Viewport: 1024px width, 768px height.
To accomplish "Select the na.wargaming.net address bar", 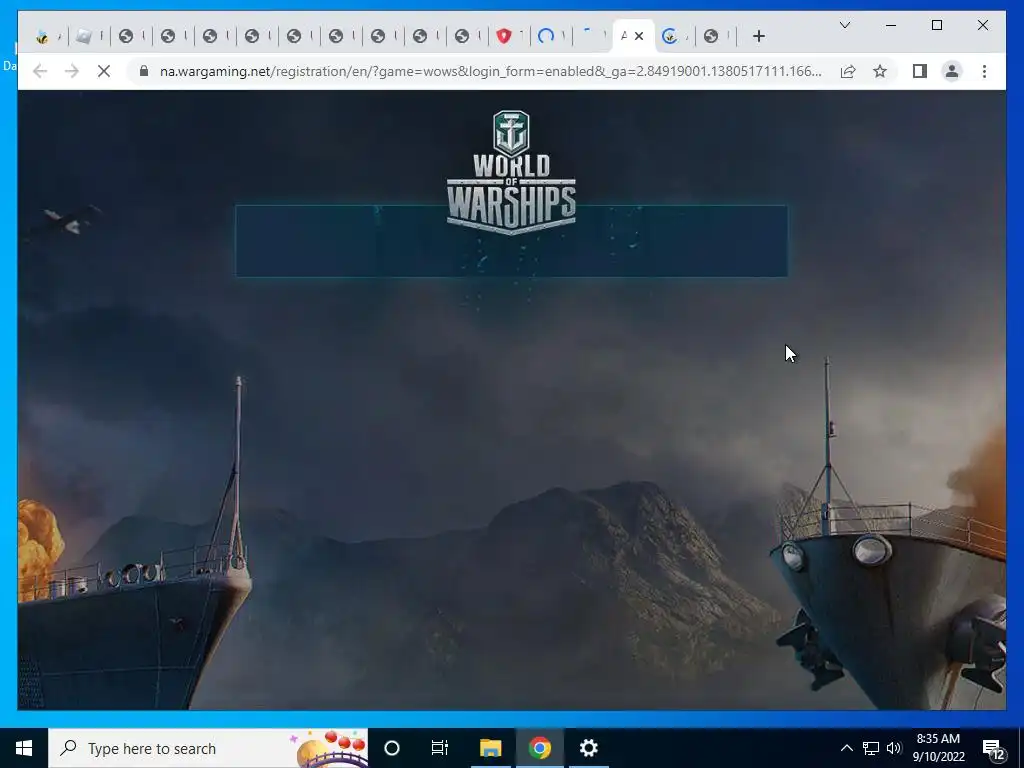I will click(490, 71).
